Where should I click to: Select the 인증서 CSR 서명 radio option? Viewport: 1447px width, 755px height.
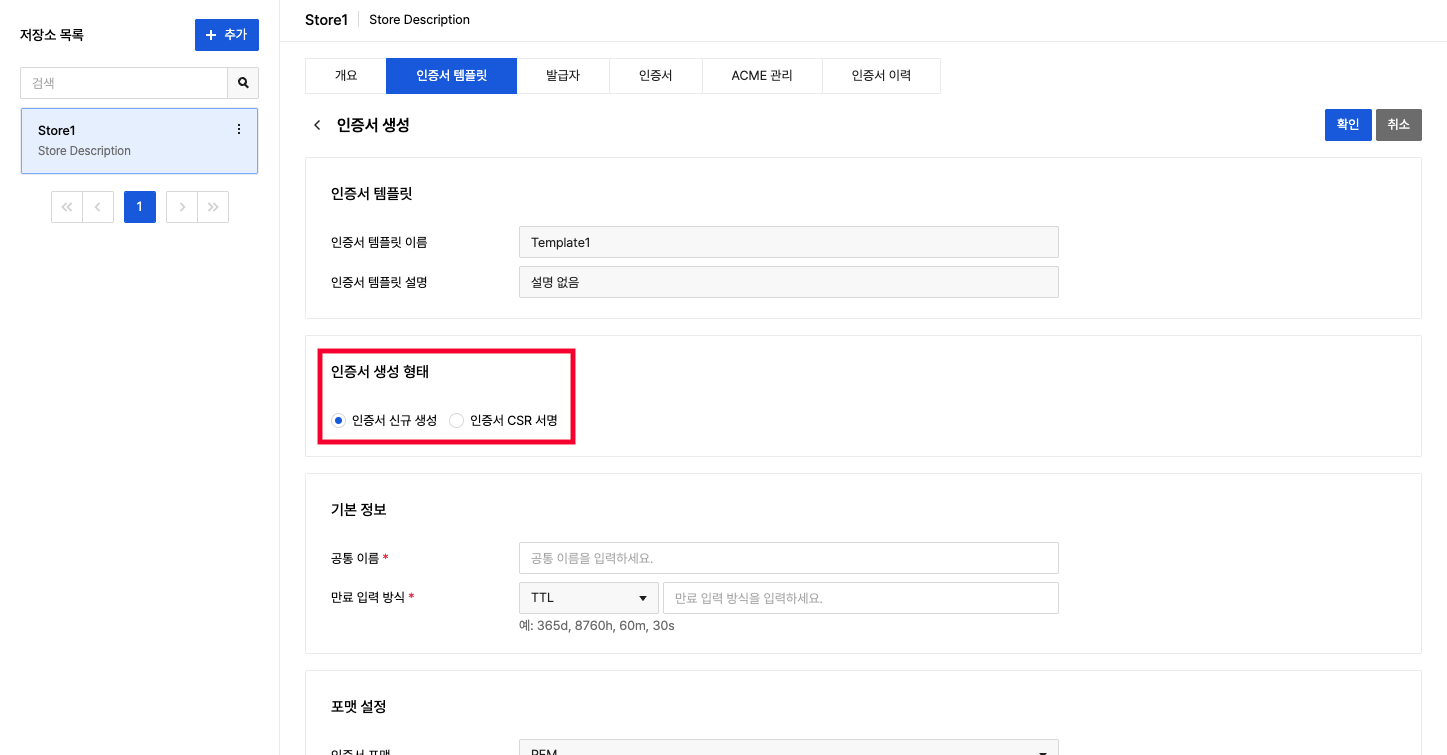(x=457, y=421)
